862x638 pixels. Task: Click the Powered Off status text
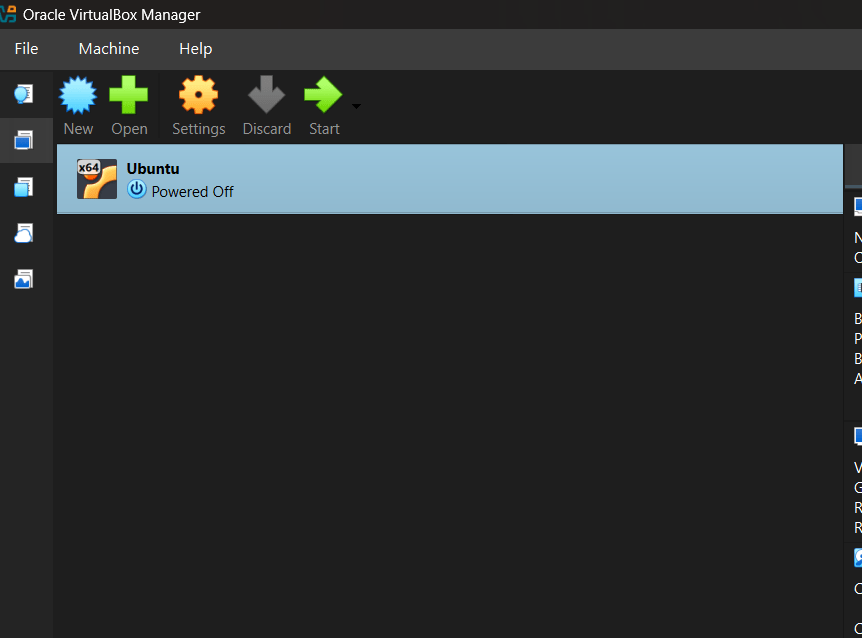(x=192, y=191)
